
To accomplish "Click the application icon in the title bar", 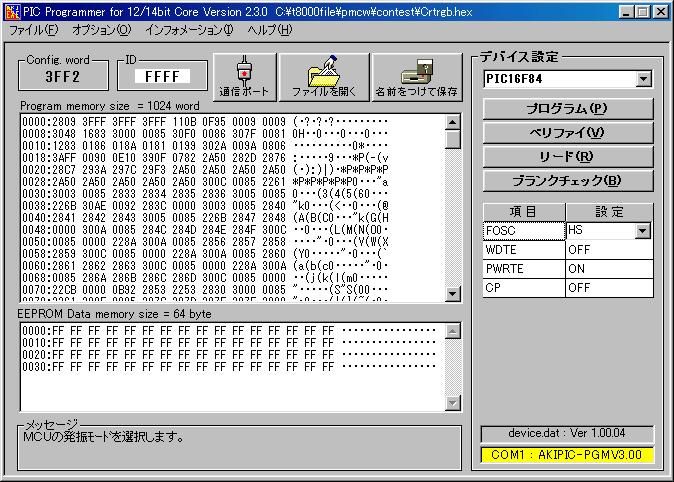I will point(11,11).
